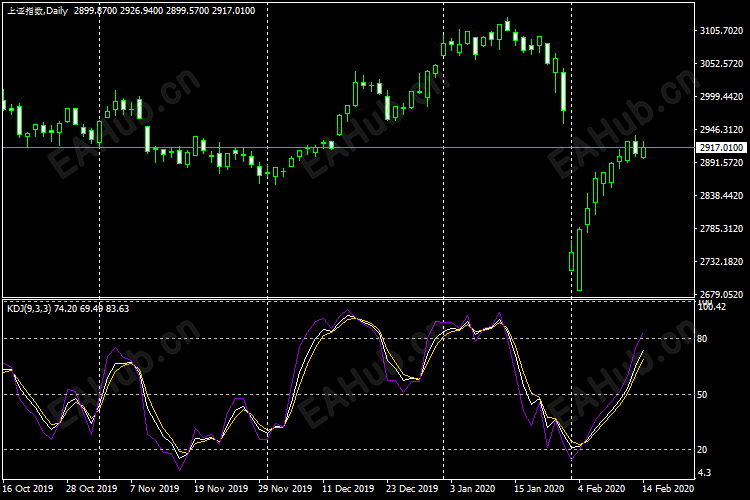Click the 23 Dec 2019 date label
The width and height of the screenshot is (750, 500).
[x=412, y=489]
